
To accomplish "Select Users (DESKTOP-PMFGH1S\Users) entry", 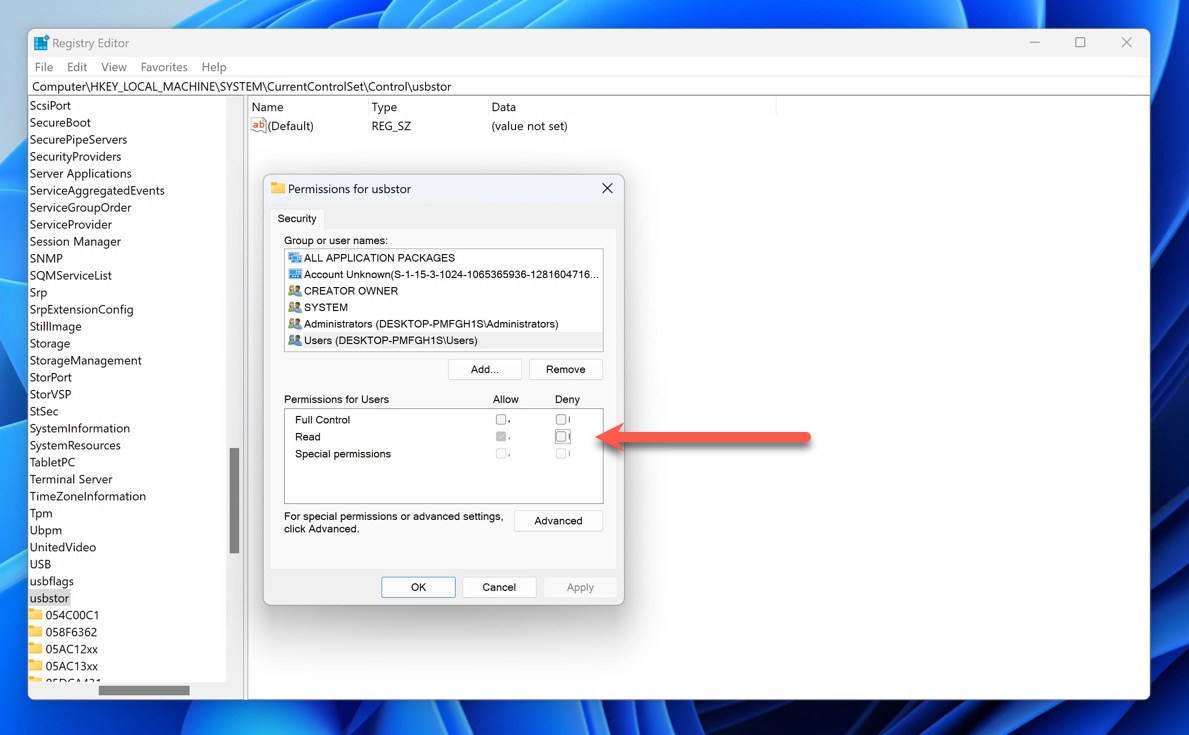I will click(444, 340).
